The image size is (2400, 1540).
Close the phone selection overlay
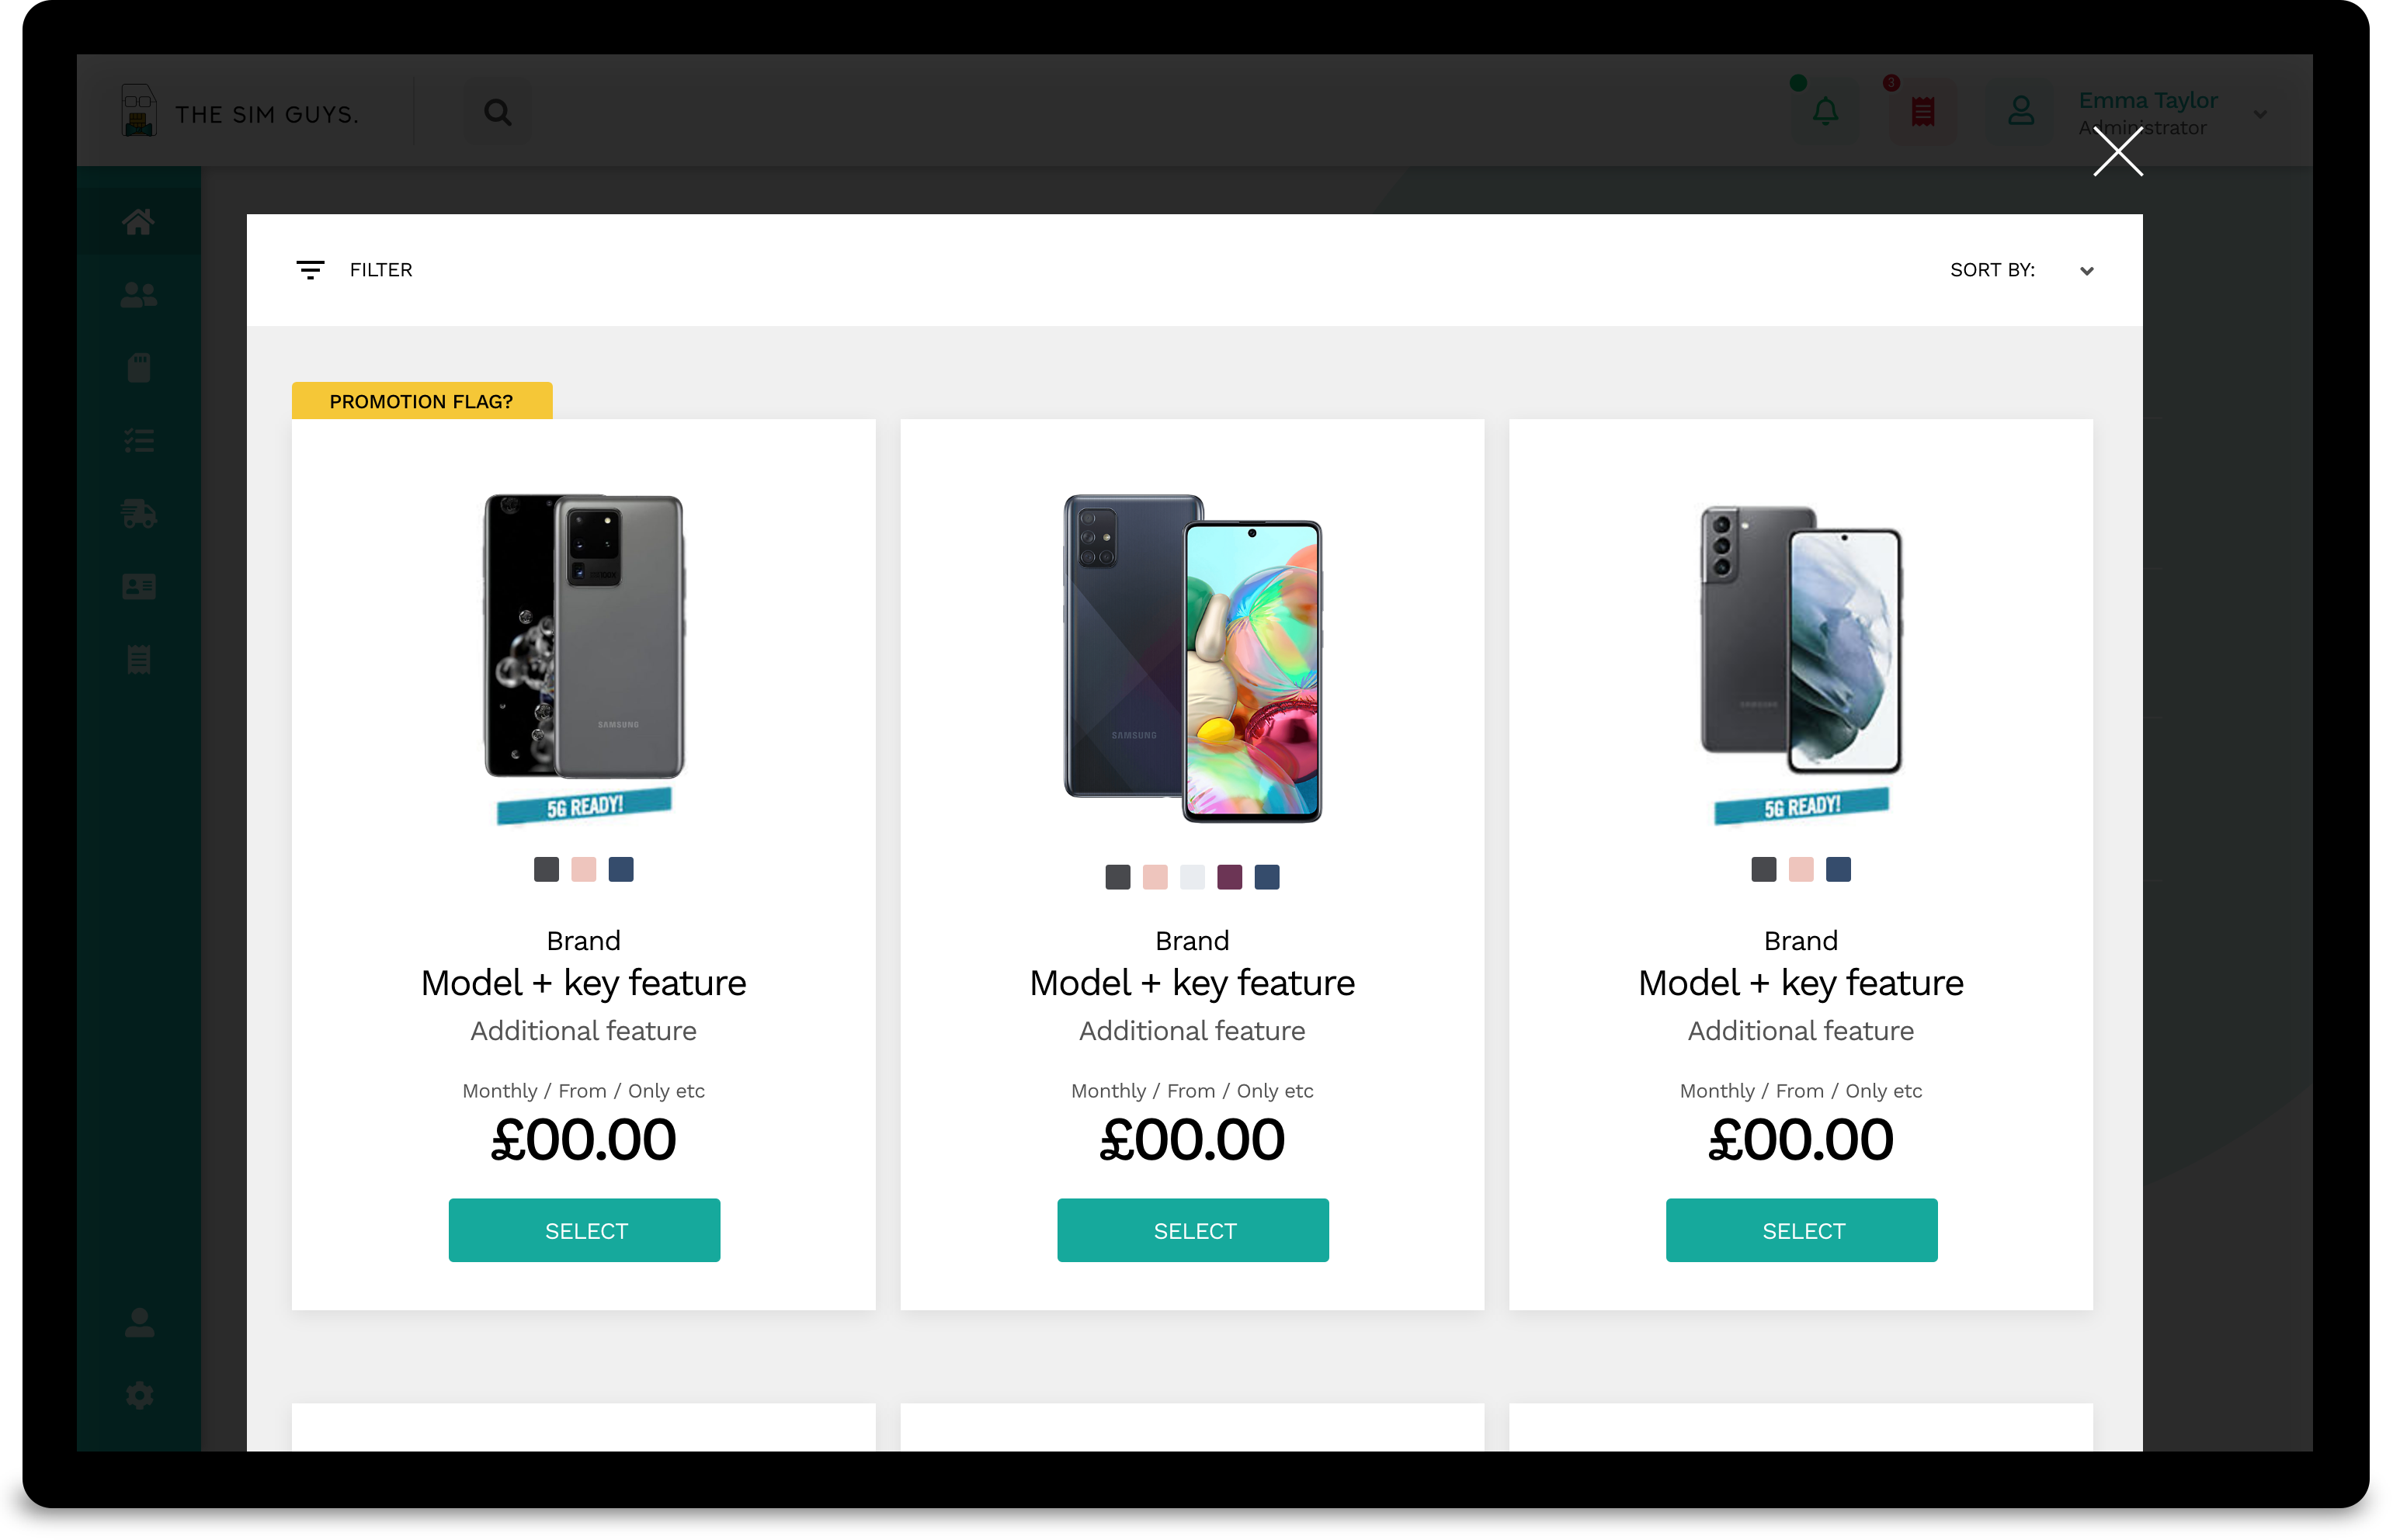click(x=2118, y=152)
